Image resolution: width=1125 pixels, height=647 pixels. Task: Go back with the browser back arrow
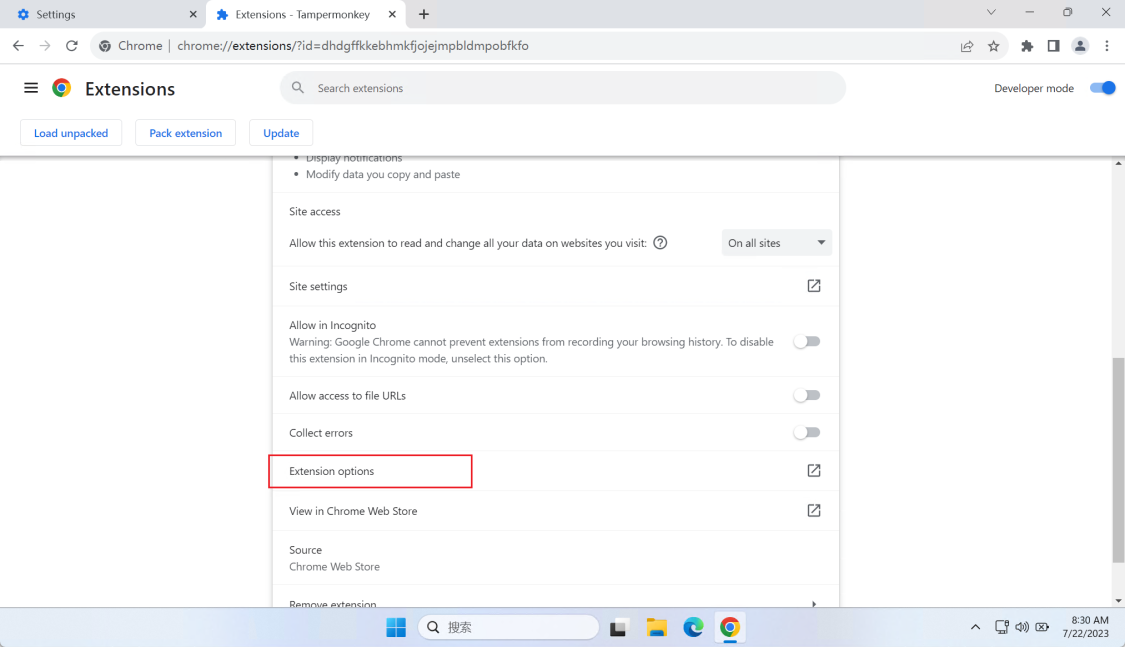point(18,46)
